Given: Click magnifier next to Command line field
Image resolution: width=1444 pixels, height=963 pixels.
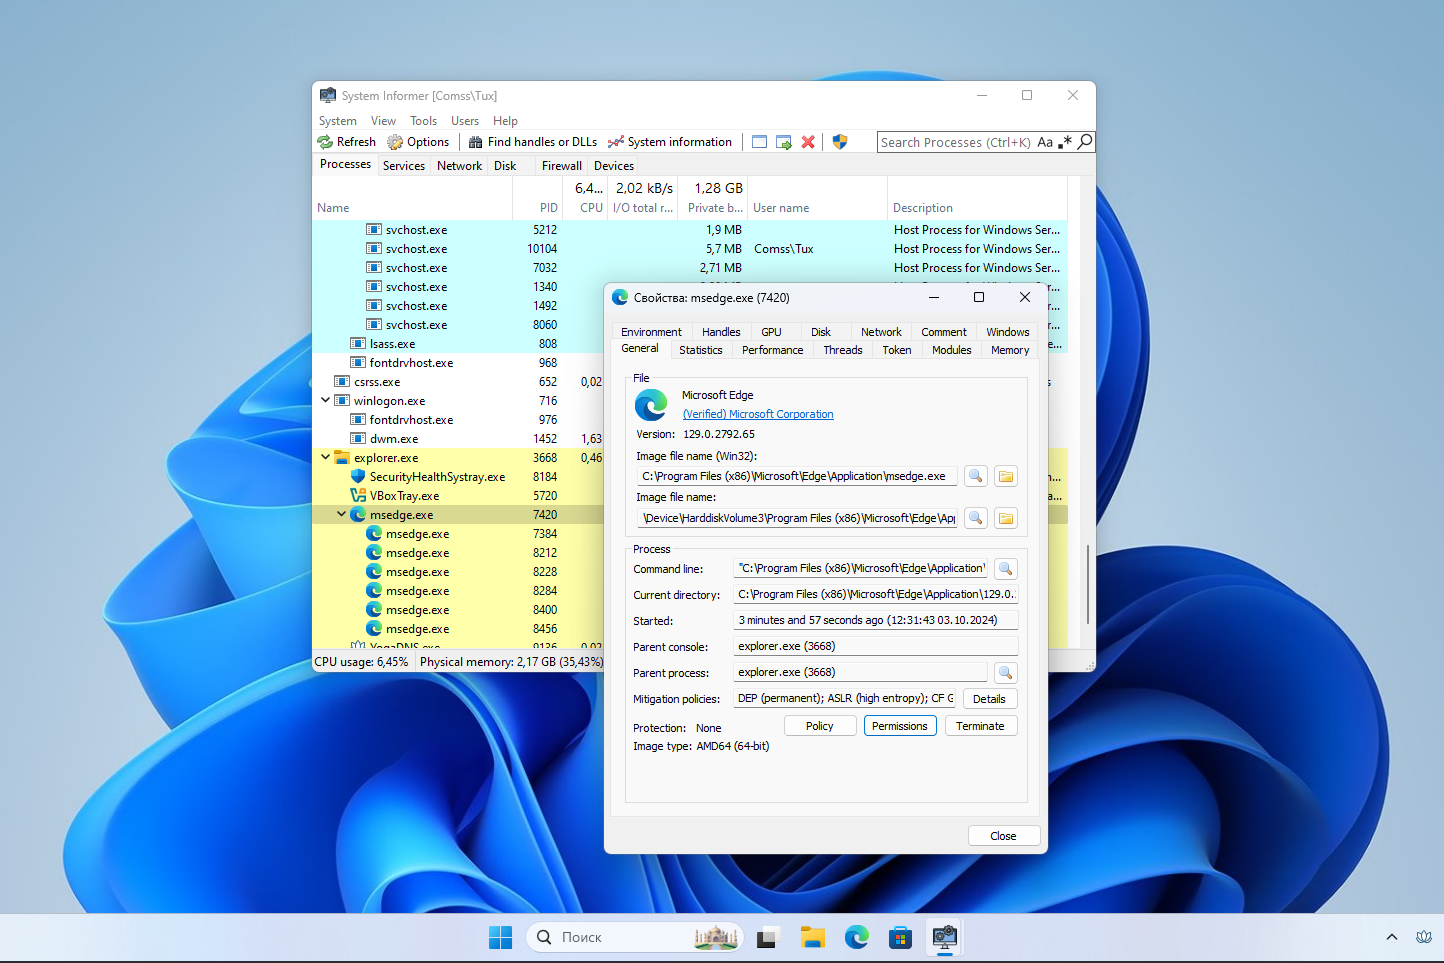Looking at the screenshot, I should coord(1006,569).
